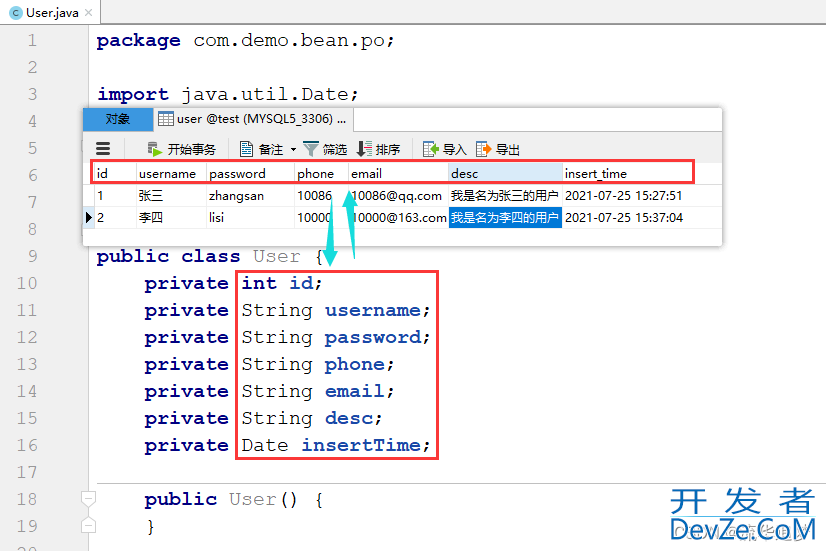The height and width of the screenshot is (551, 826).
Task: Click the User() constructor on line 18
Action: (x=263, y=499)
